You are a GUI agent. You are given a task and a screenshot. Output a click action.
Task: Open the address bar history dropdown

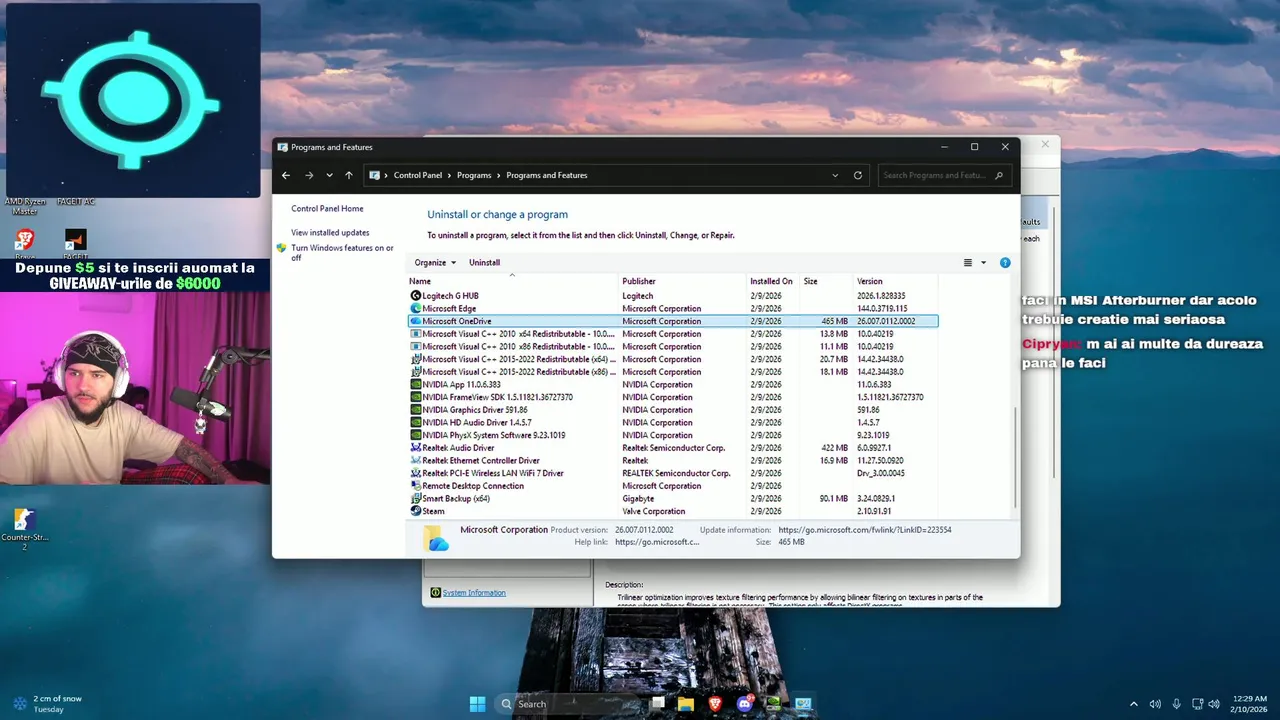coord(835,175)
